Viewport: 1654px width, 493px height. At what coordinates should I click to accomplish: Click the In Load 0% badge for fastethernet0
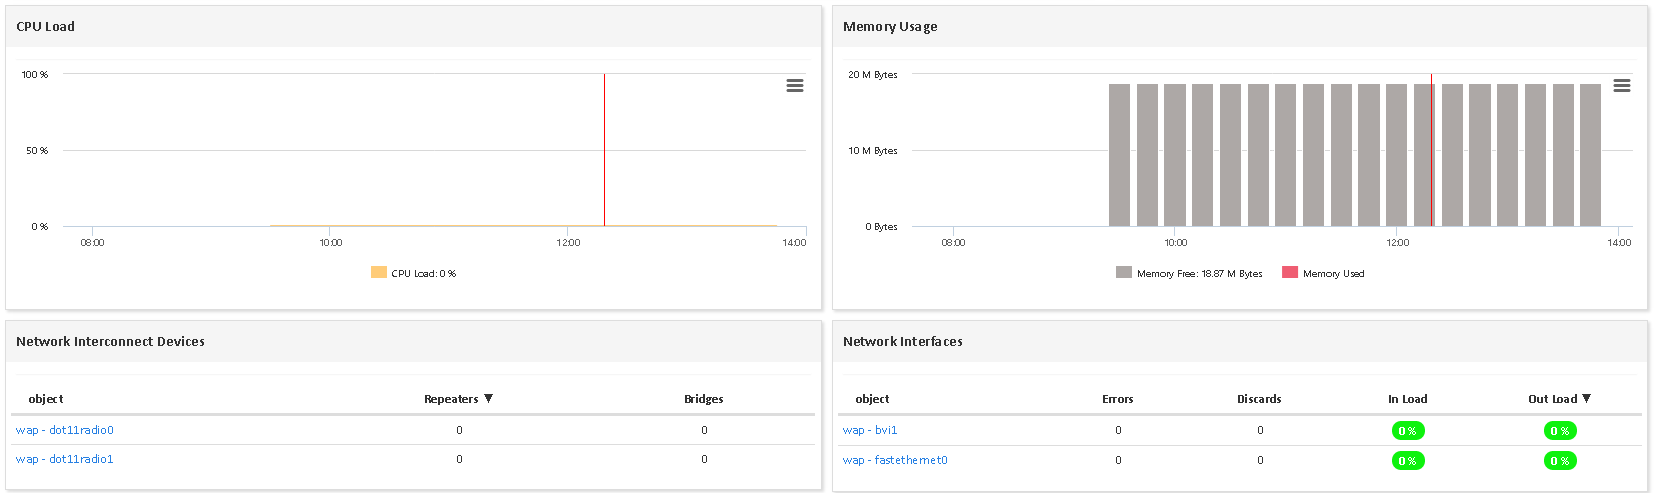pyautogui.click(x=1408, y=461)
